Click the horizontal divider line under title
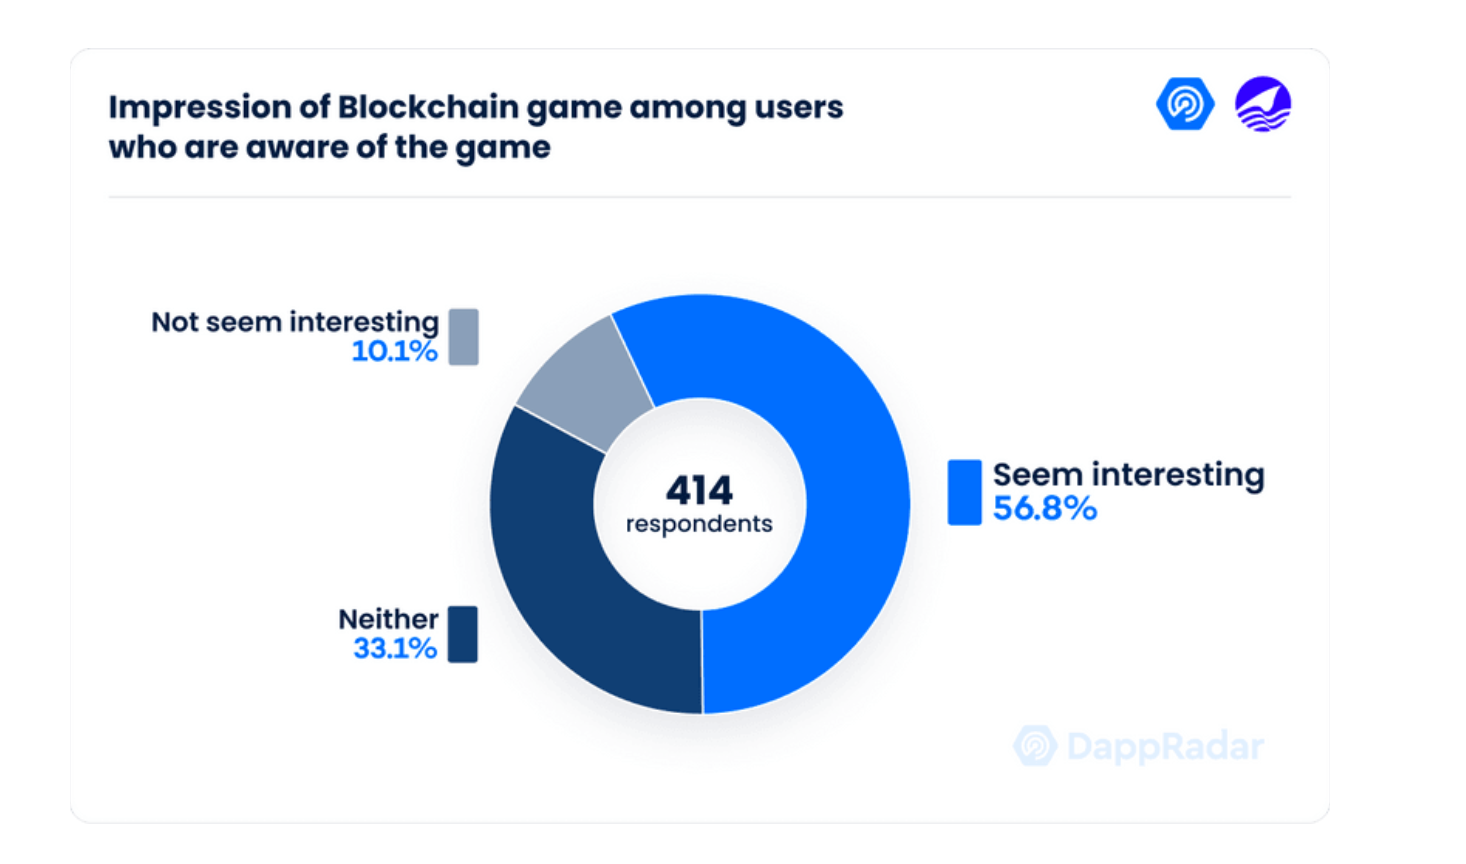This screenshot has height=864, width=1466. pyautogui.click(x=700, y=197)
